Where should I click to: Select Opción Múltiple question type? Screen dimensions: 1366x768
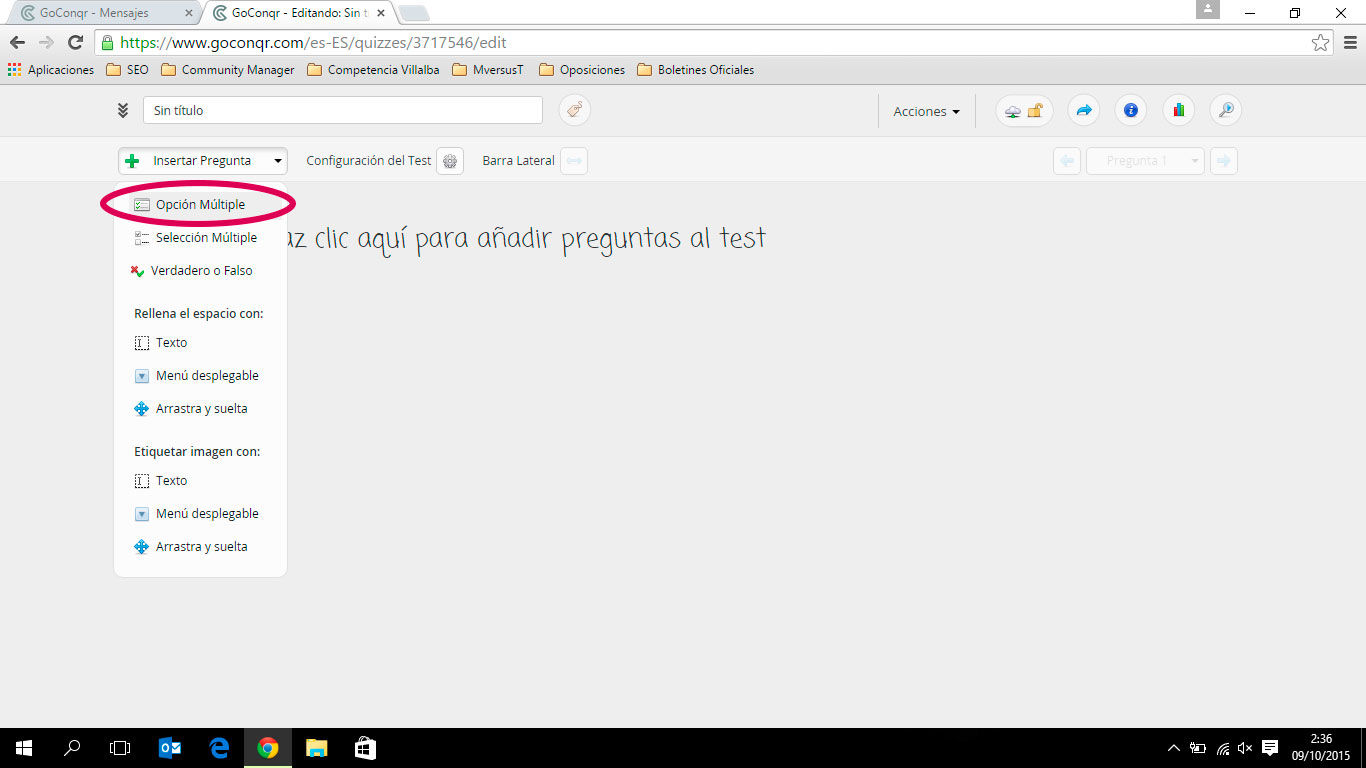(200, 205)
